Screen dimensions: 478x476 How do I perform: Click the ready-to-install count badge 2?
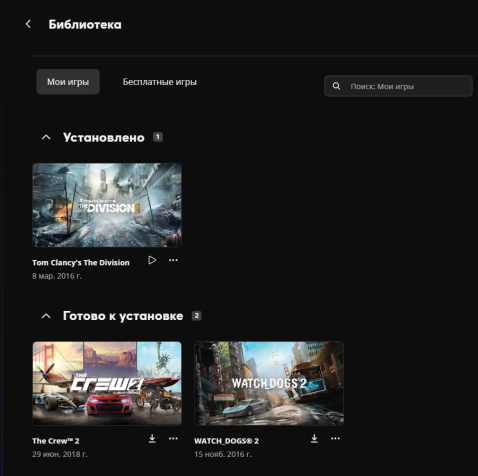196,315
